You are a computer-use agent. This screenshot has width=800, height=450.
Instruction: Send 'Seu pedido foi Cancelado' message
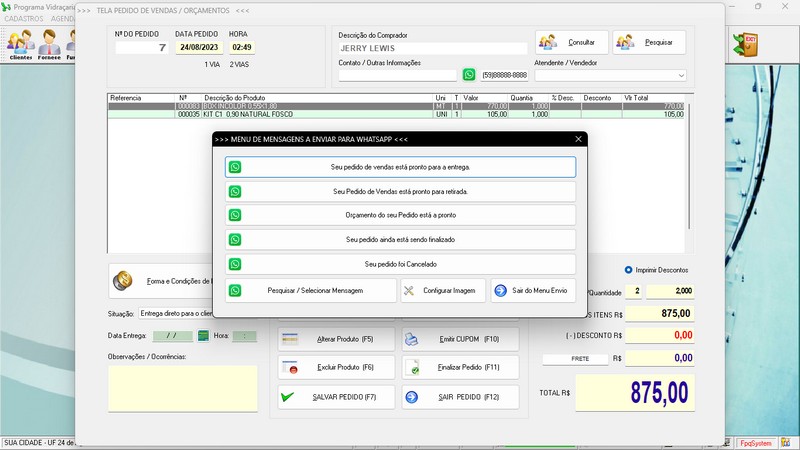401,264
